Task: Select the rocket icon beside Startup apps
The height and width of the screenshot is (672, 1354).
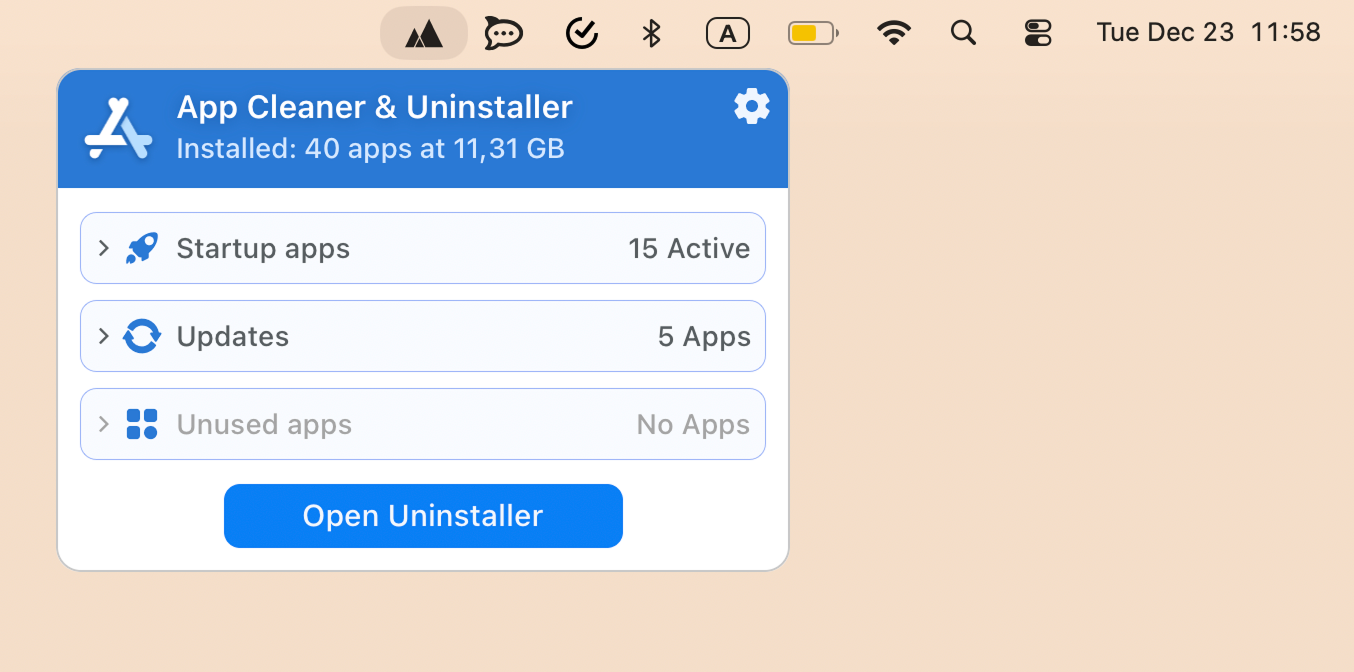Action: click(141, 247)
